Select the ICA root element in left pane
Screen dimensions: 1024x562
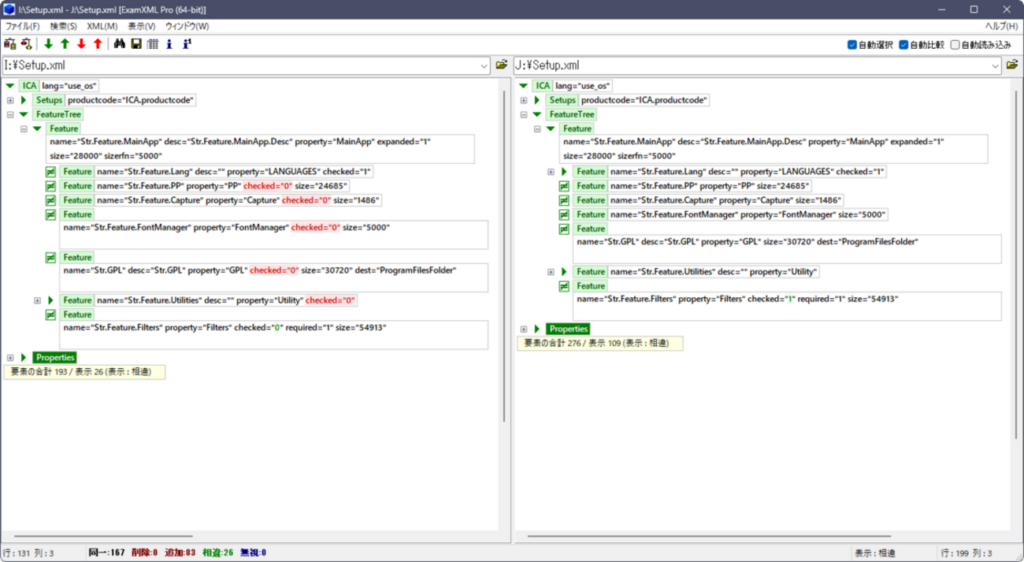tap(29, 86)
